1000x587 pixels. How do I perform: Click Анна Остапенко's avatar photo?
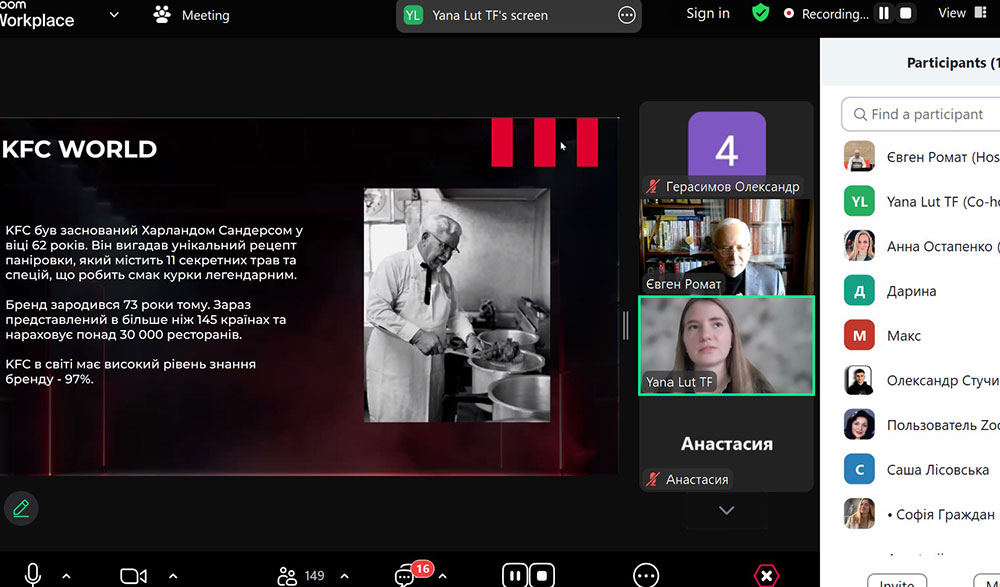(x=859, y=246)
